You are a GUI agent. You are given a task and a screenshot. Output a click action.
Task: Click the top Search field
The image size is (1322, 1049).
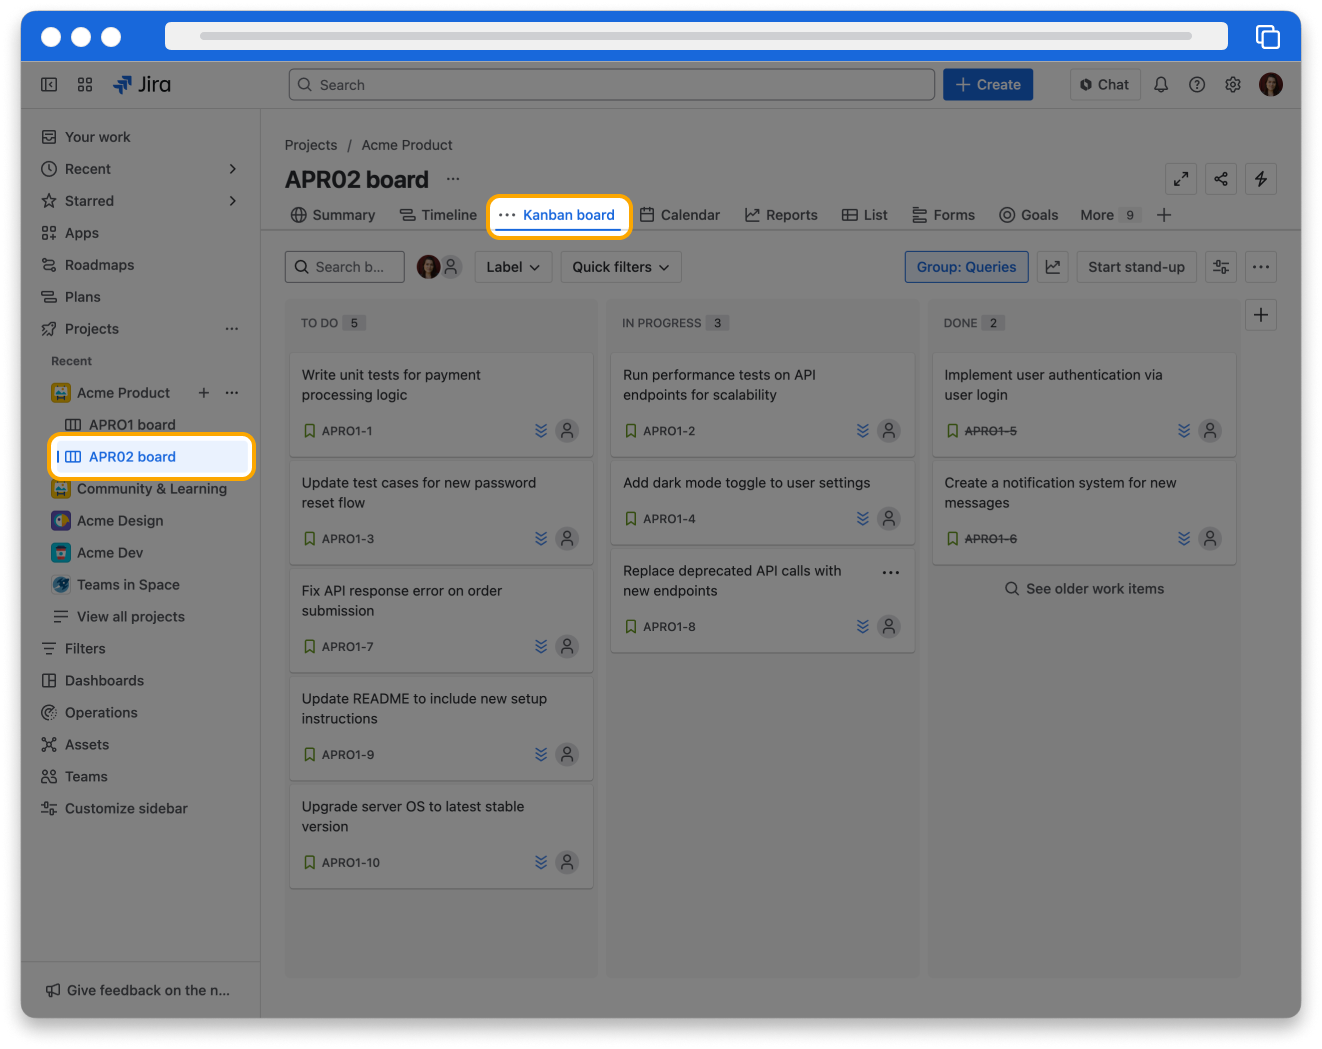point(612,85)
